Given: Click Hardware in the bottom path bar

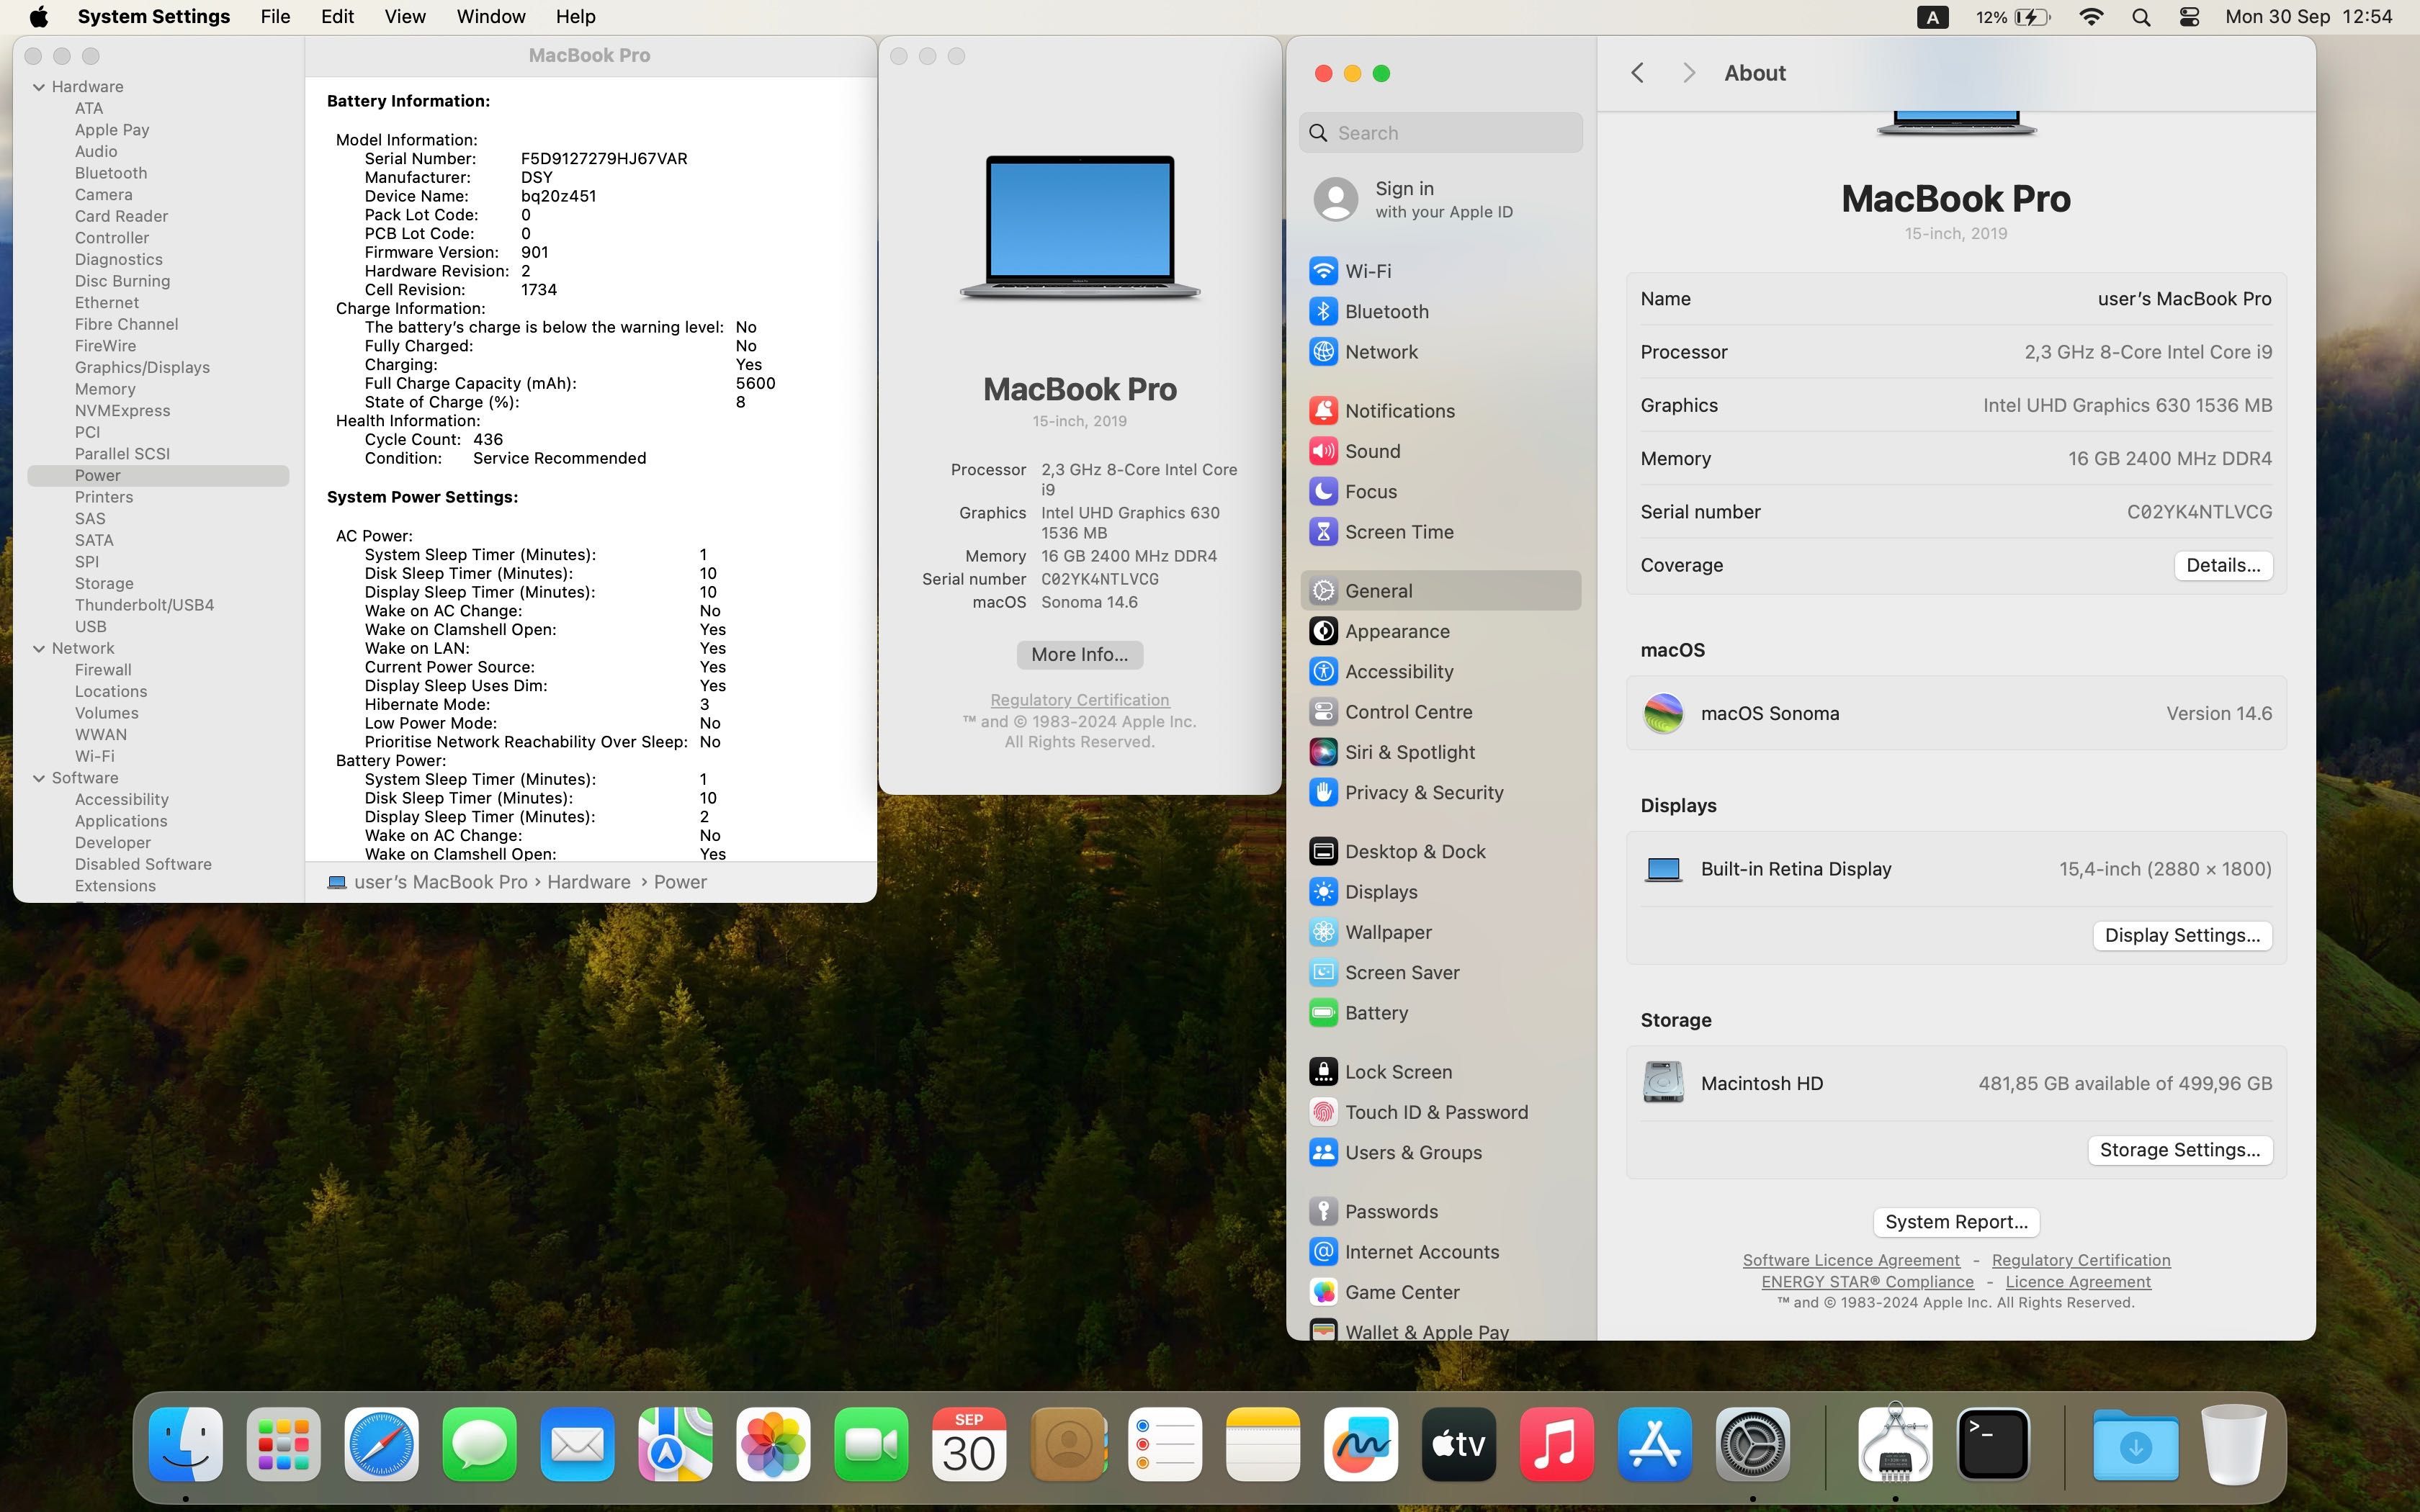Looking at the screenshot, I should coord(588,882).
